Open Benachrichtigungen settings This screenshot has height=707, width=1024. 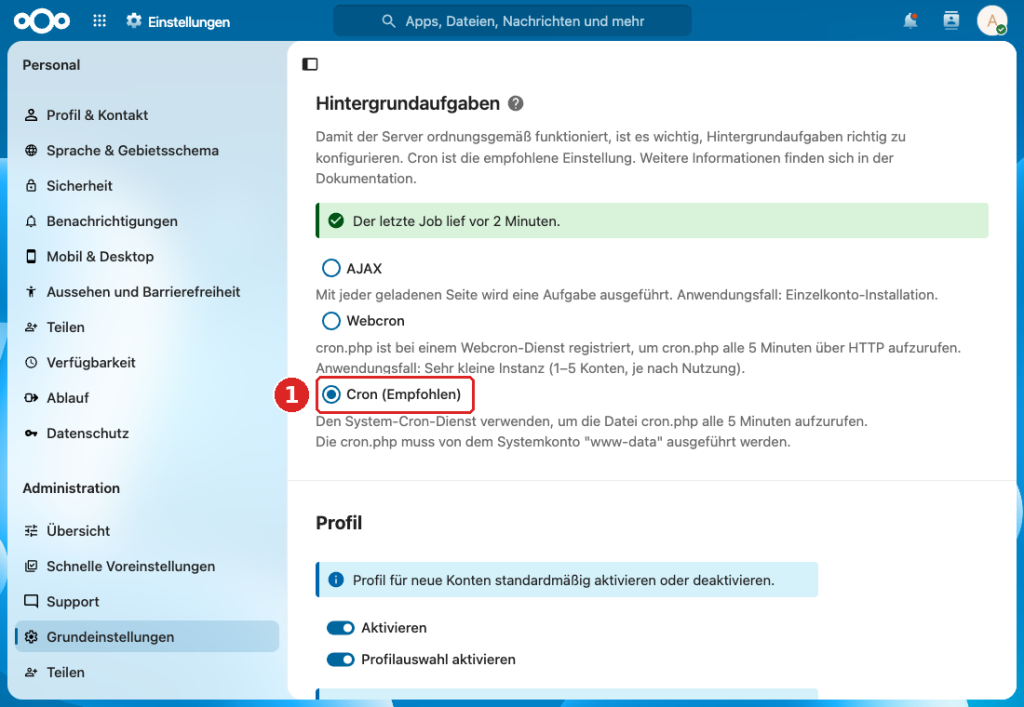pyautogui.click(x=148, y=221)
